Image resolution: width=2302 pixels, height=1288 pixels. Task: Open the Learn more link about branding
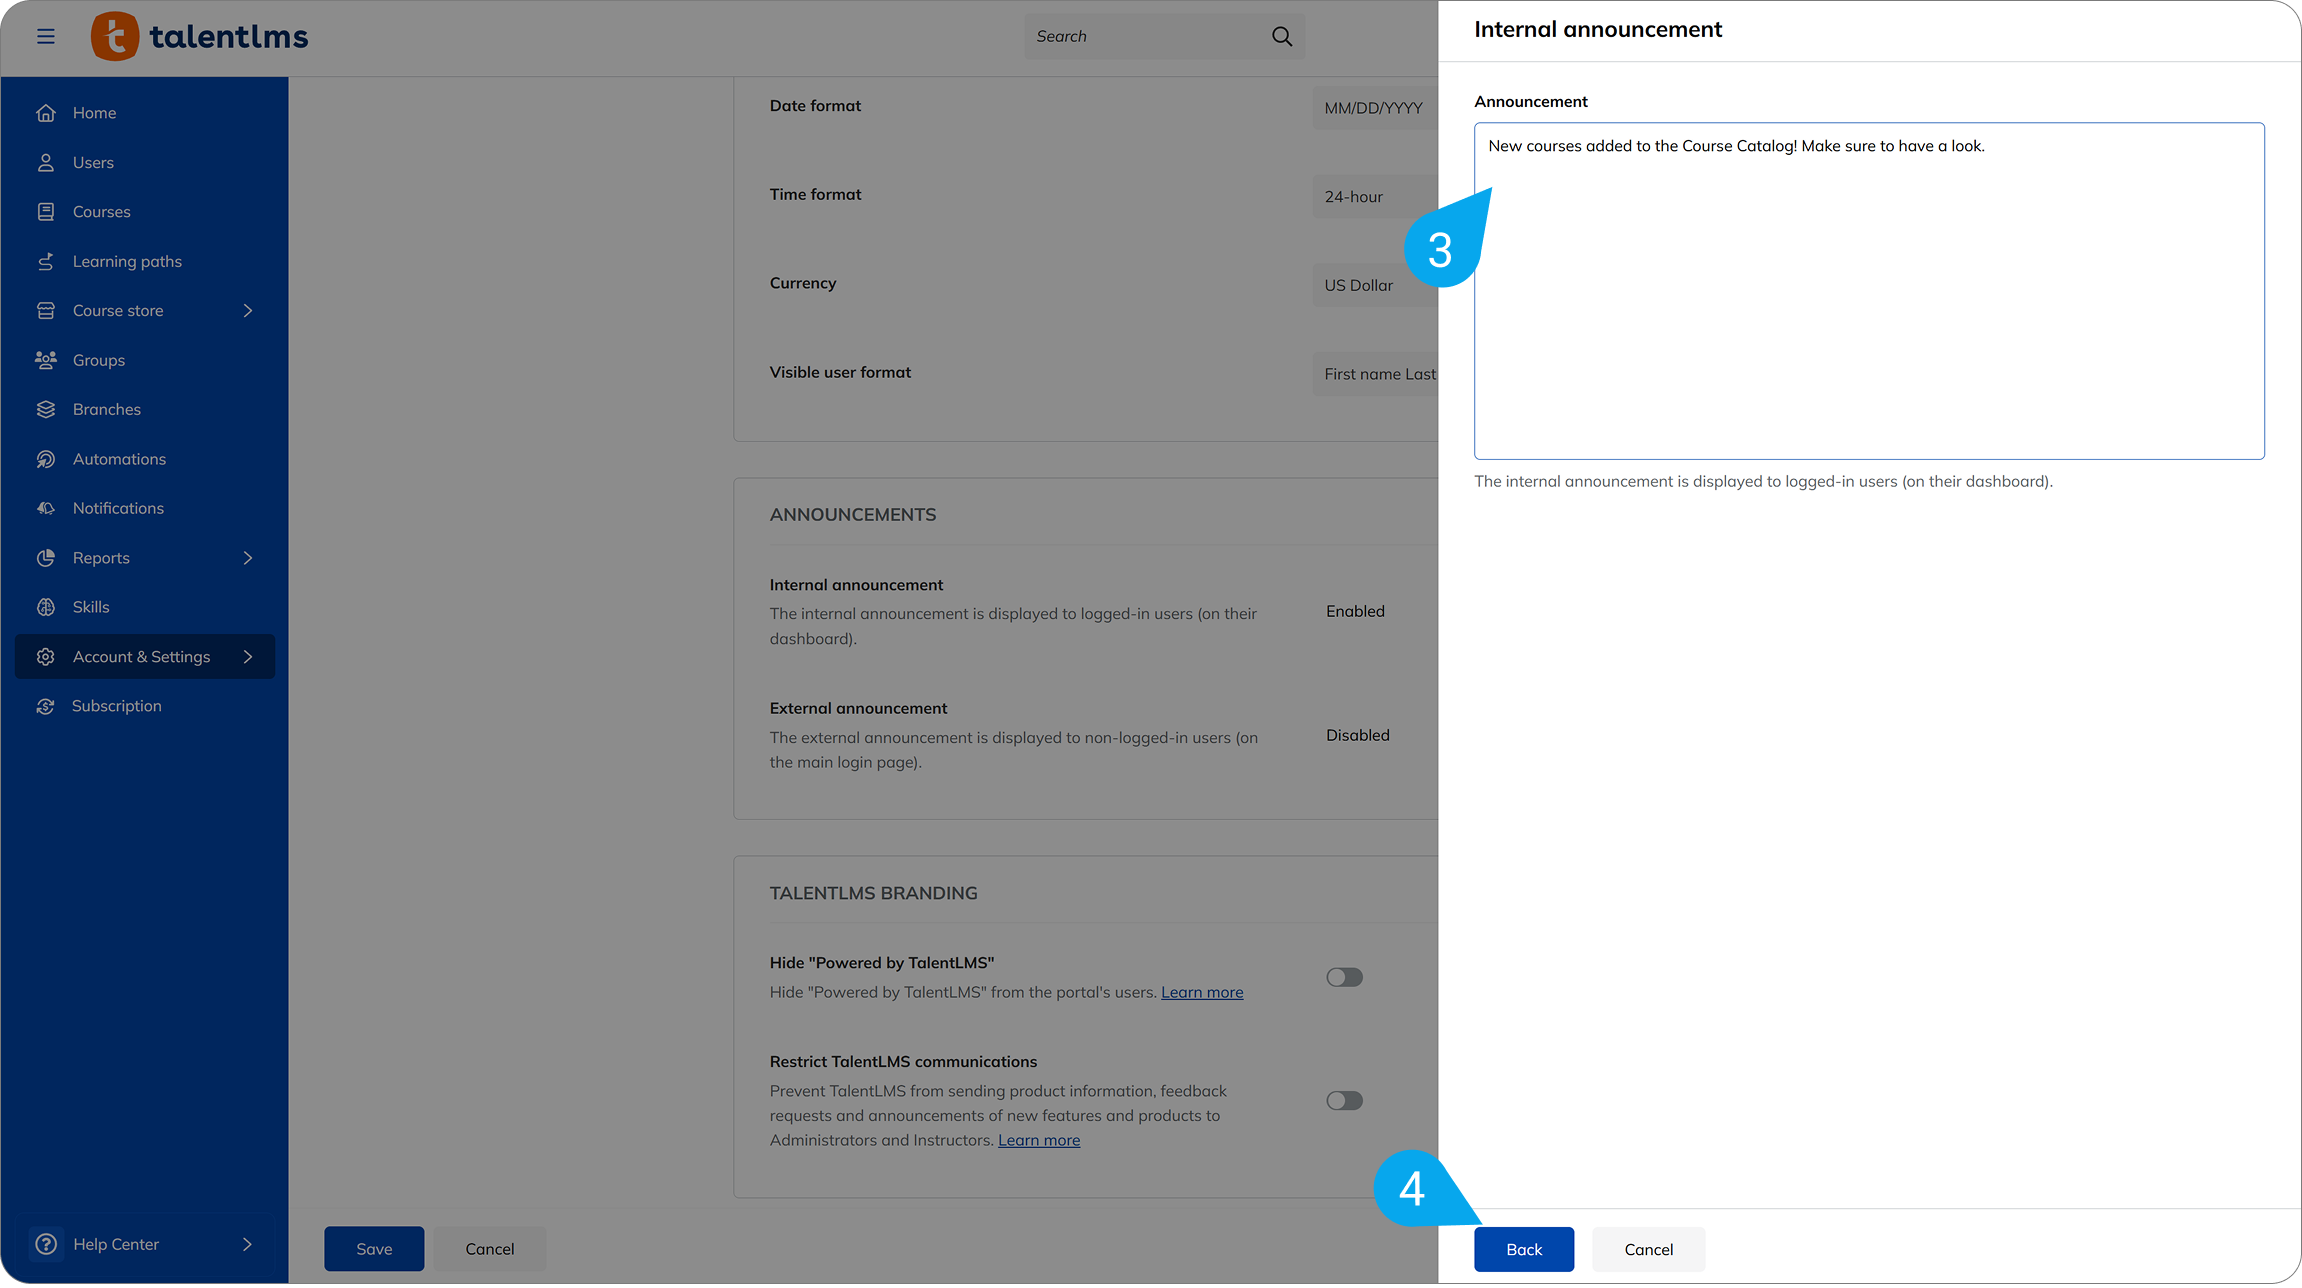(x=1201, y=991)
